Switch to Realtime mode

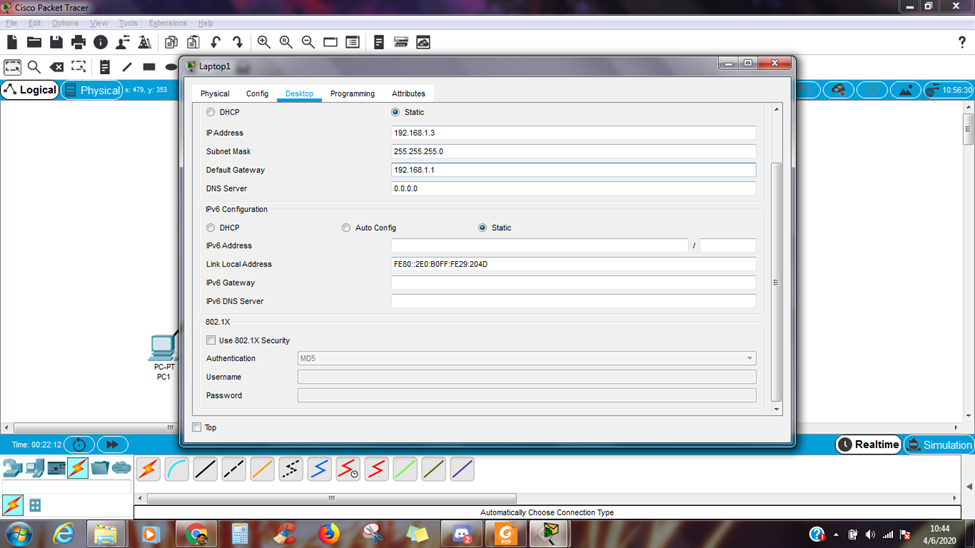[x=869, y=445]
